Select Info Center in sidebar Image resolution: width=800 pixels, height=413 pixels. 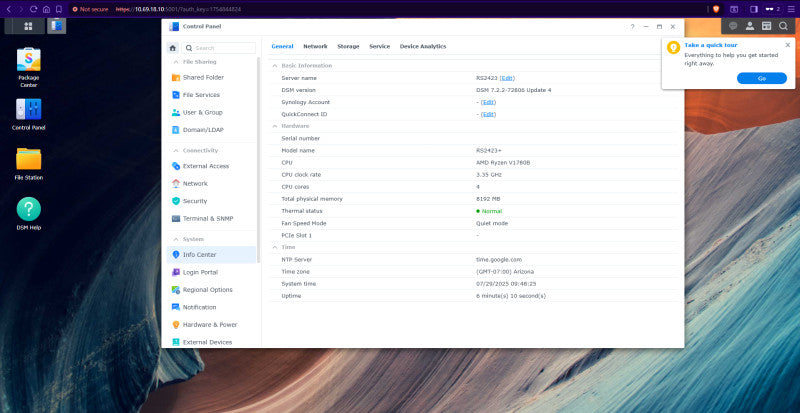(211, 255)
